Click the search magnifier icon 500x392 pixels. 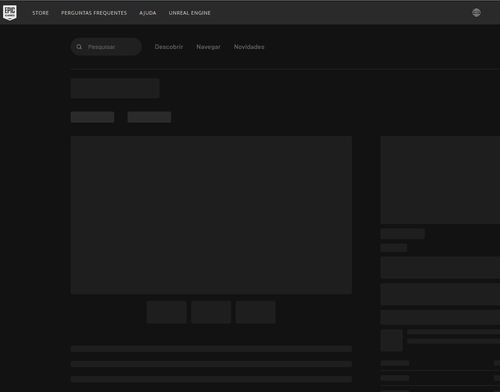click(79, 47)
